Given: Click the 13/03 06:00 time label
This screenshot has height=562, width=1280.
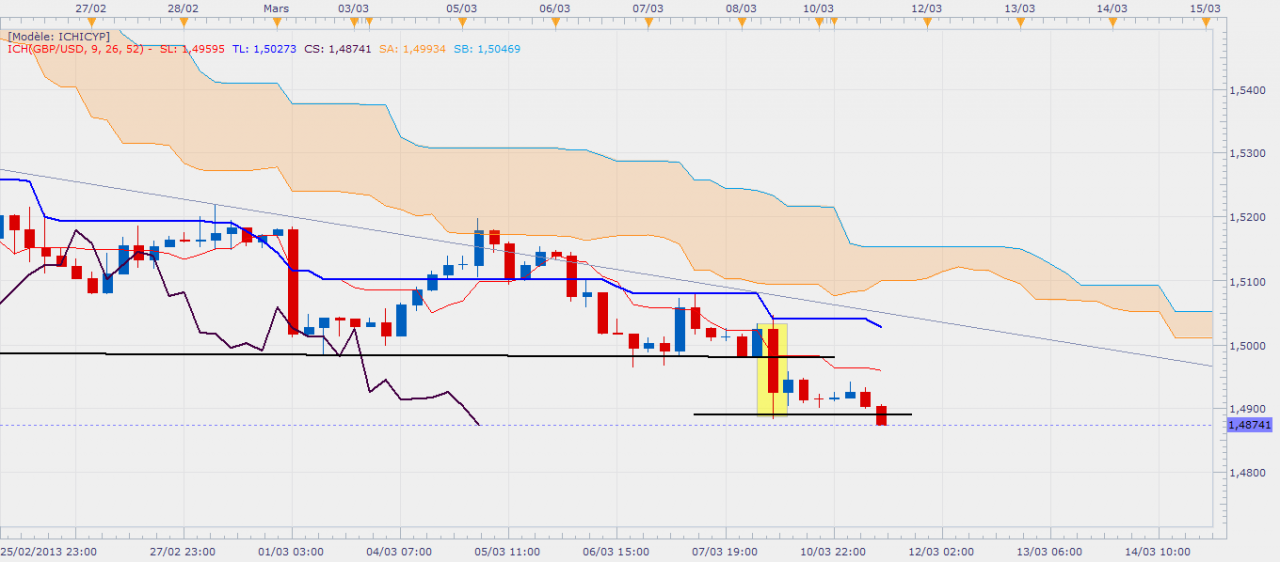Looking at the screenshot, I should coord(1050,551).
